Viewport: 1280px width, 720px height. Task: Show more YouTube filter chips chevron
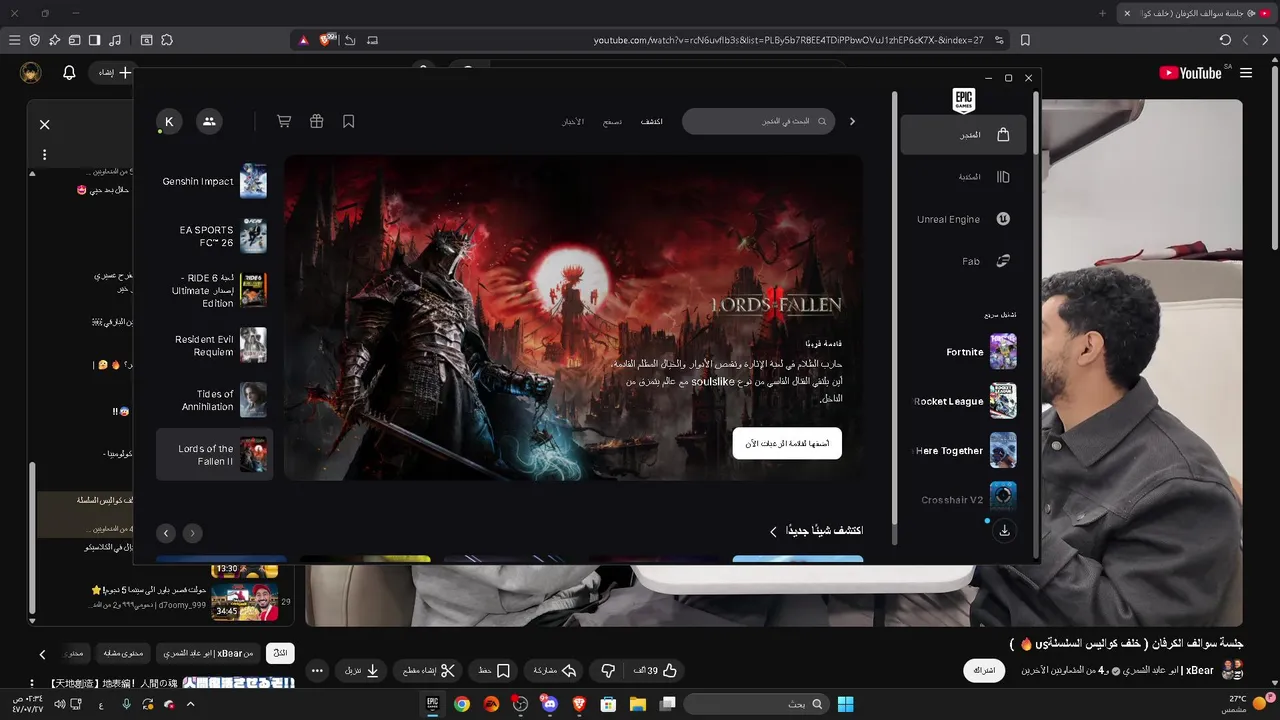point(42,654)
